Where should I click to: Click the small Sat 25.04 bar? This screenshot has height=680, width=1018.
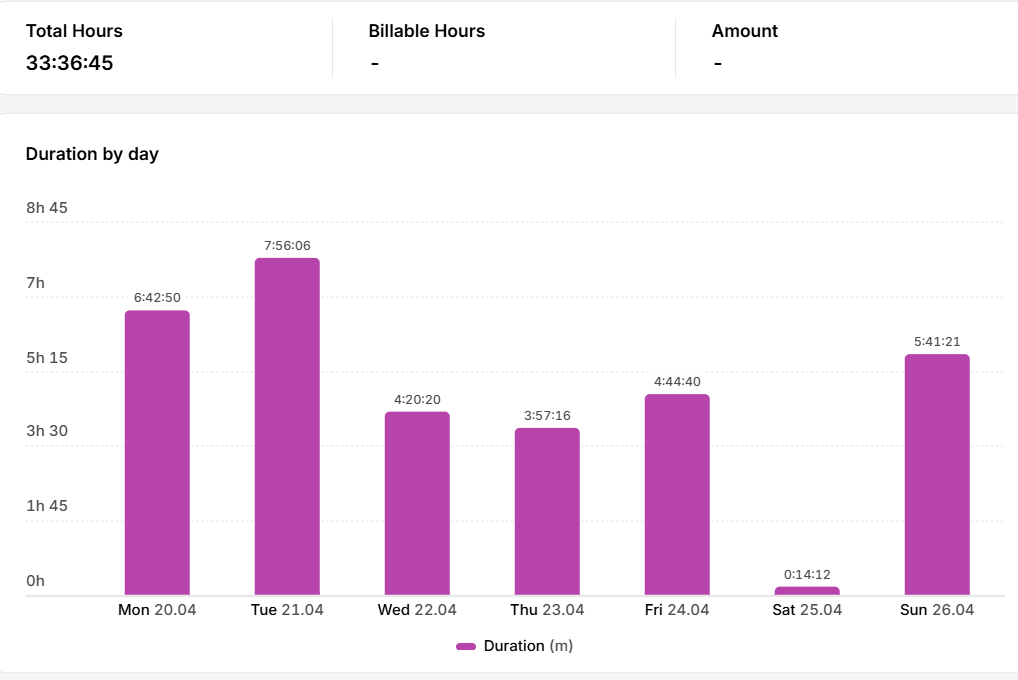(807, 591)
